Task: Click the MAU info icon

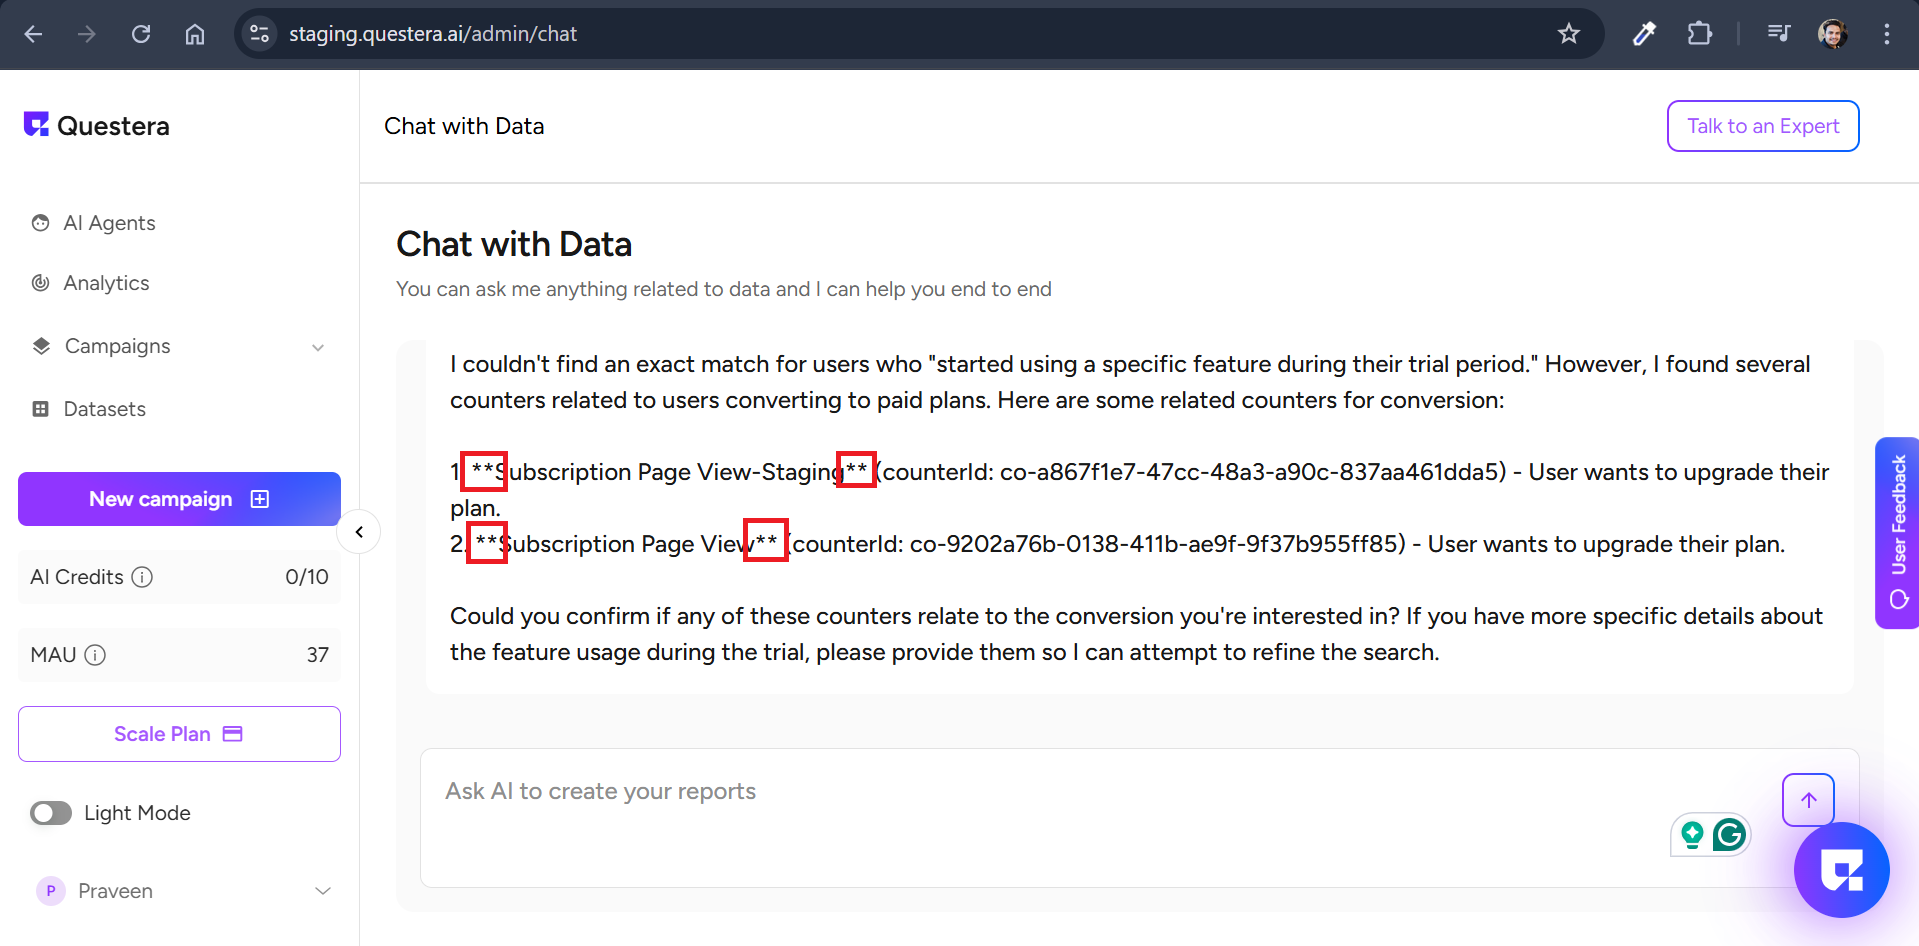Action: coord(95,655)
